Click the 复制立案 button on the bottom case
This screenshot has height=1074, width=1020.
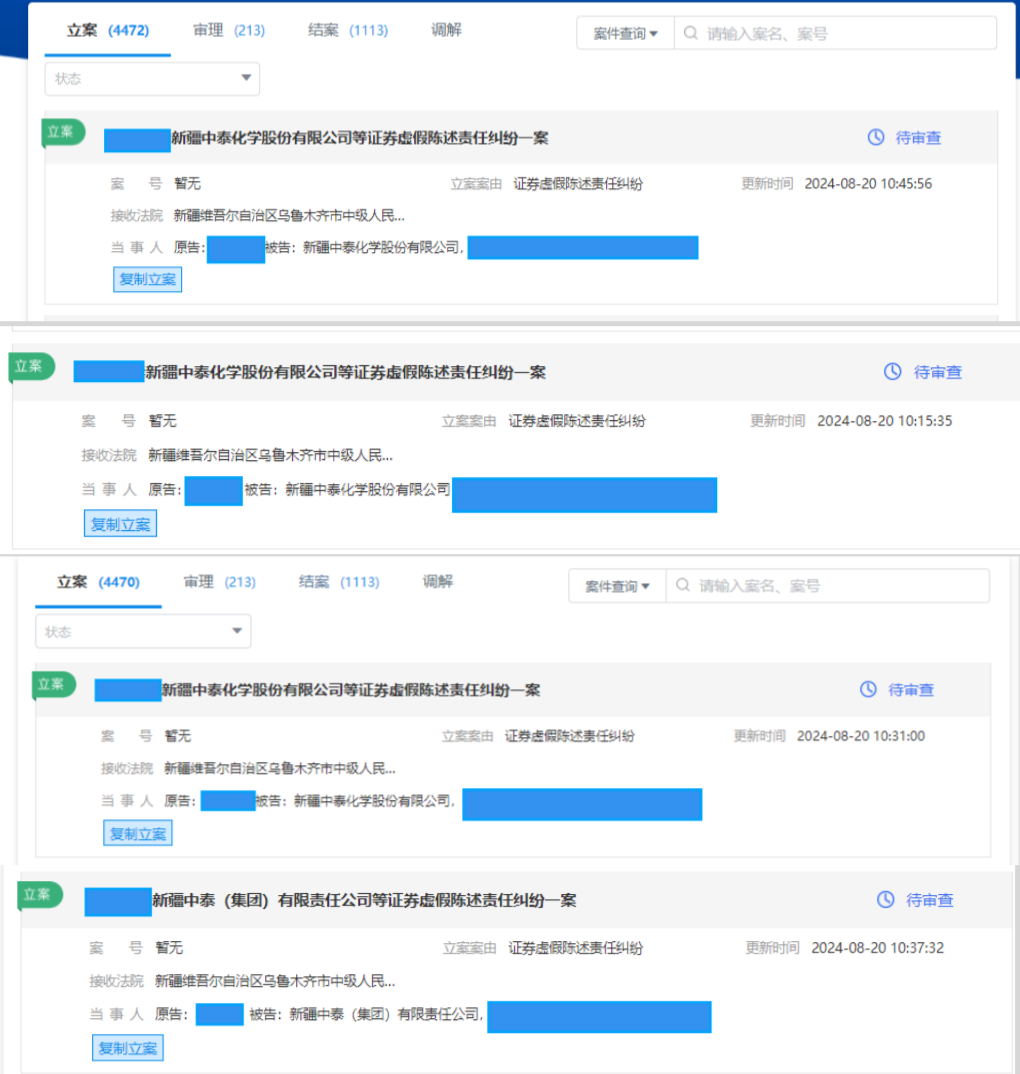click(127, 1049)
